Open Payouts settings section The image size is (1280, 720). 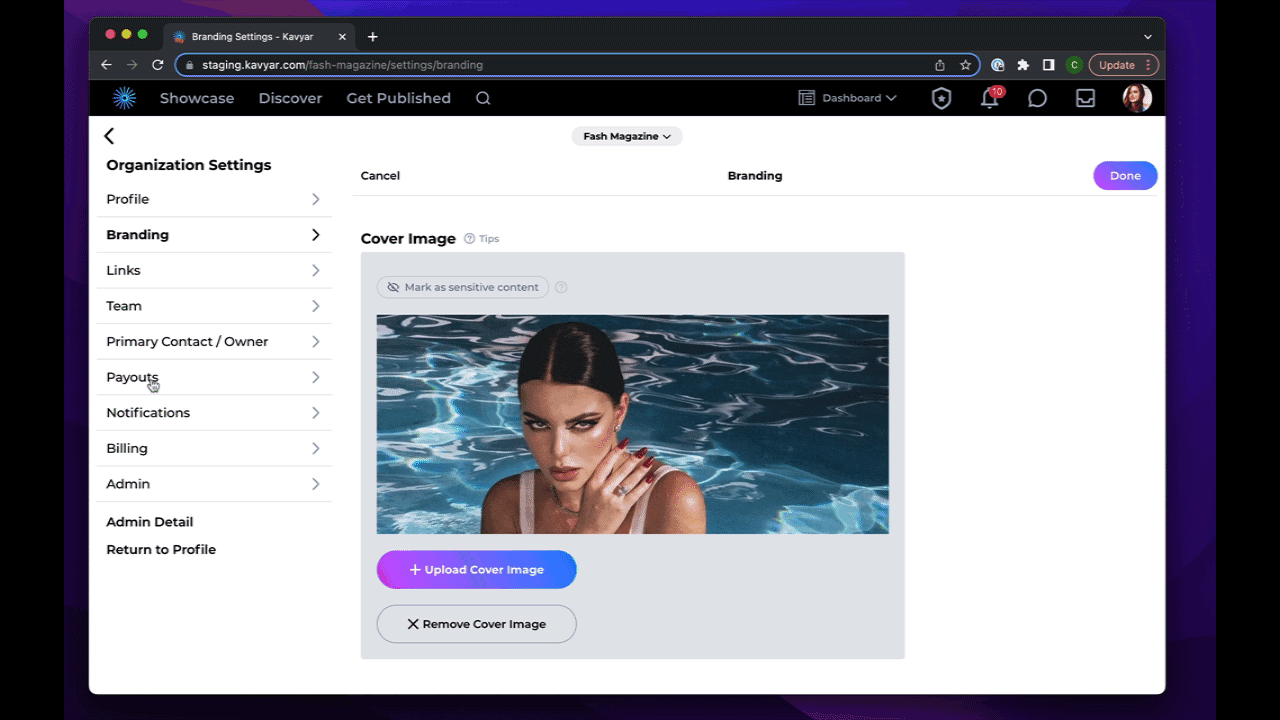pos(214,377)
